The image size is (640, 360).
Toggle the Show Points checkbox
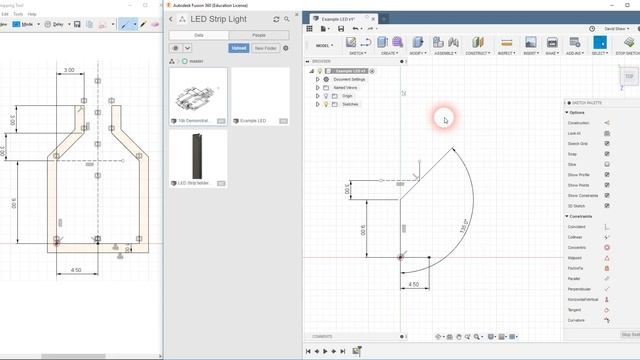click(607, 185)
